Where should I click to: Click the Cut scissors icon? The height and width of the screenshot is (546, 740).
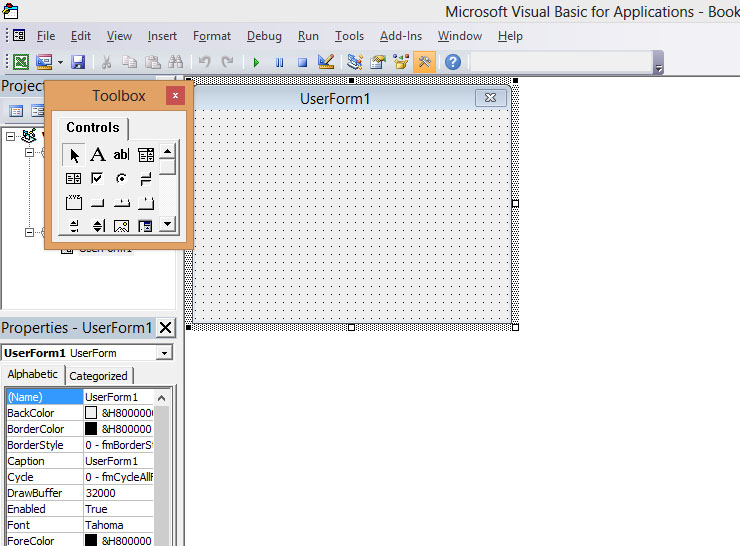pos(106,62)
